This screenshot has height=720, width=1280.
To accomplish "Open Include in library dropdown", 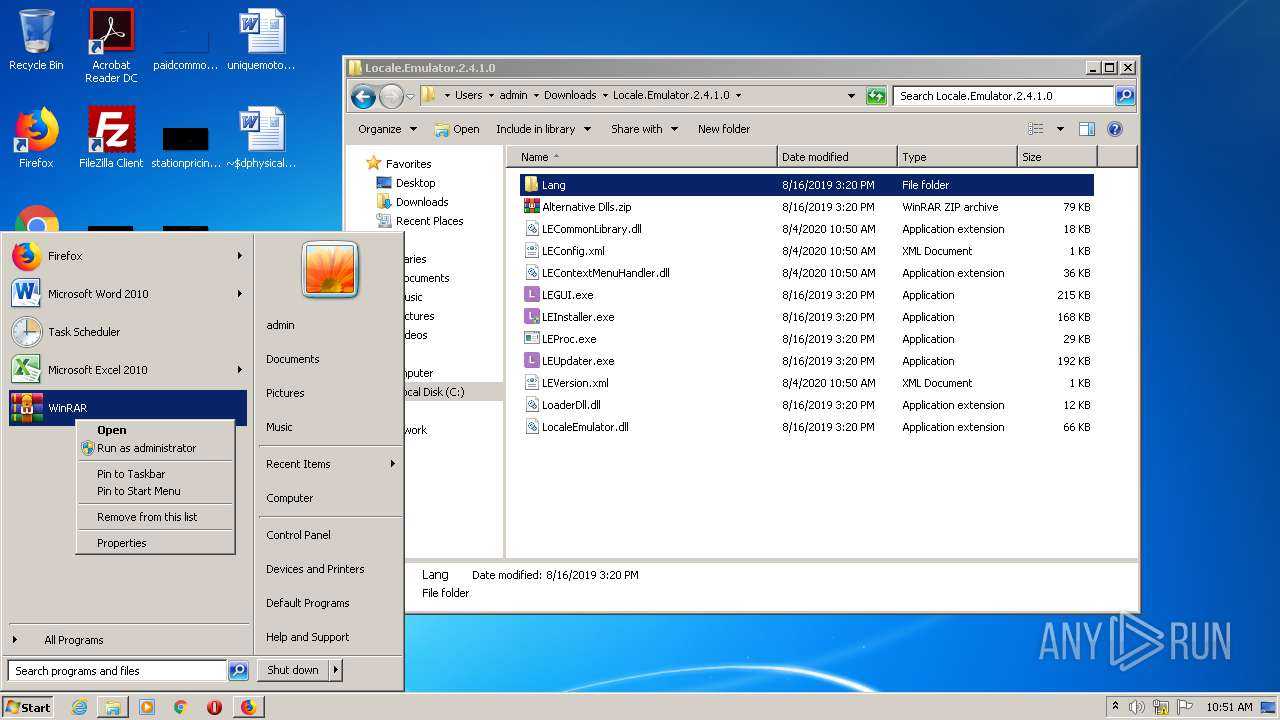I will (x=543, y=129).
